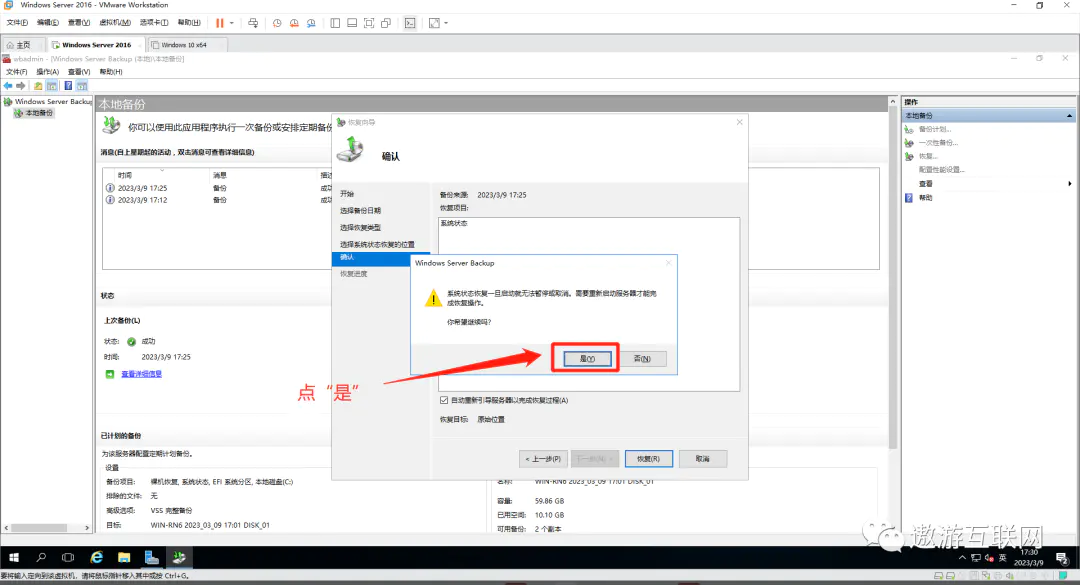The height and width of the screenshot is (585, 1080).
Task: Select the 2023/3/9 17:25 backup message row
Action: 217,187
